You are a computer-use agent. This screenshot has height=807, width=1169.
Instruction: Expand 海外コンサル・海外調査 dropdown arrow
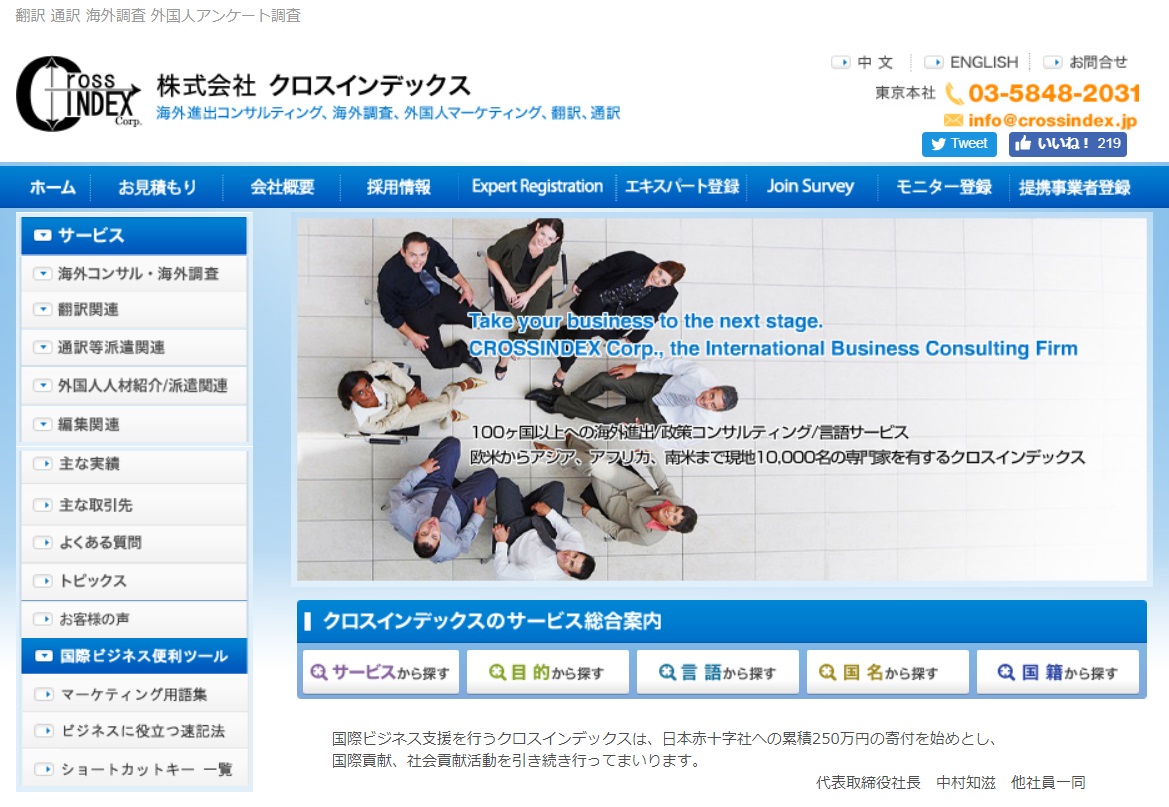(x=42, y=273)
